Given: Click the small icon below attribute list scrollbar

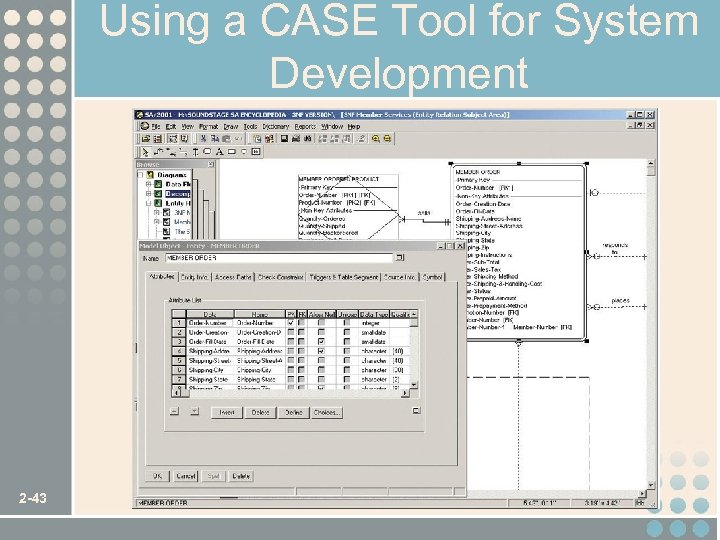Looking at the screenshot, I should click(416, 411).
